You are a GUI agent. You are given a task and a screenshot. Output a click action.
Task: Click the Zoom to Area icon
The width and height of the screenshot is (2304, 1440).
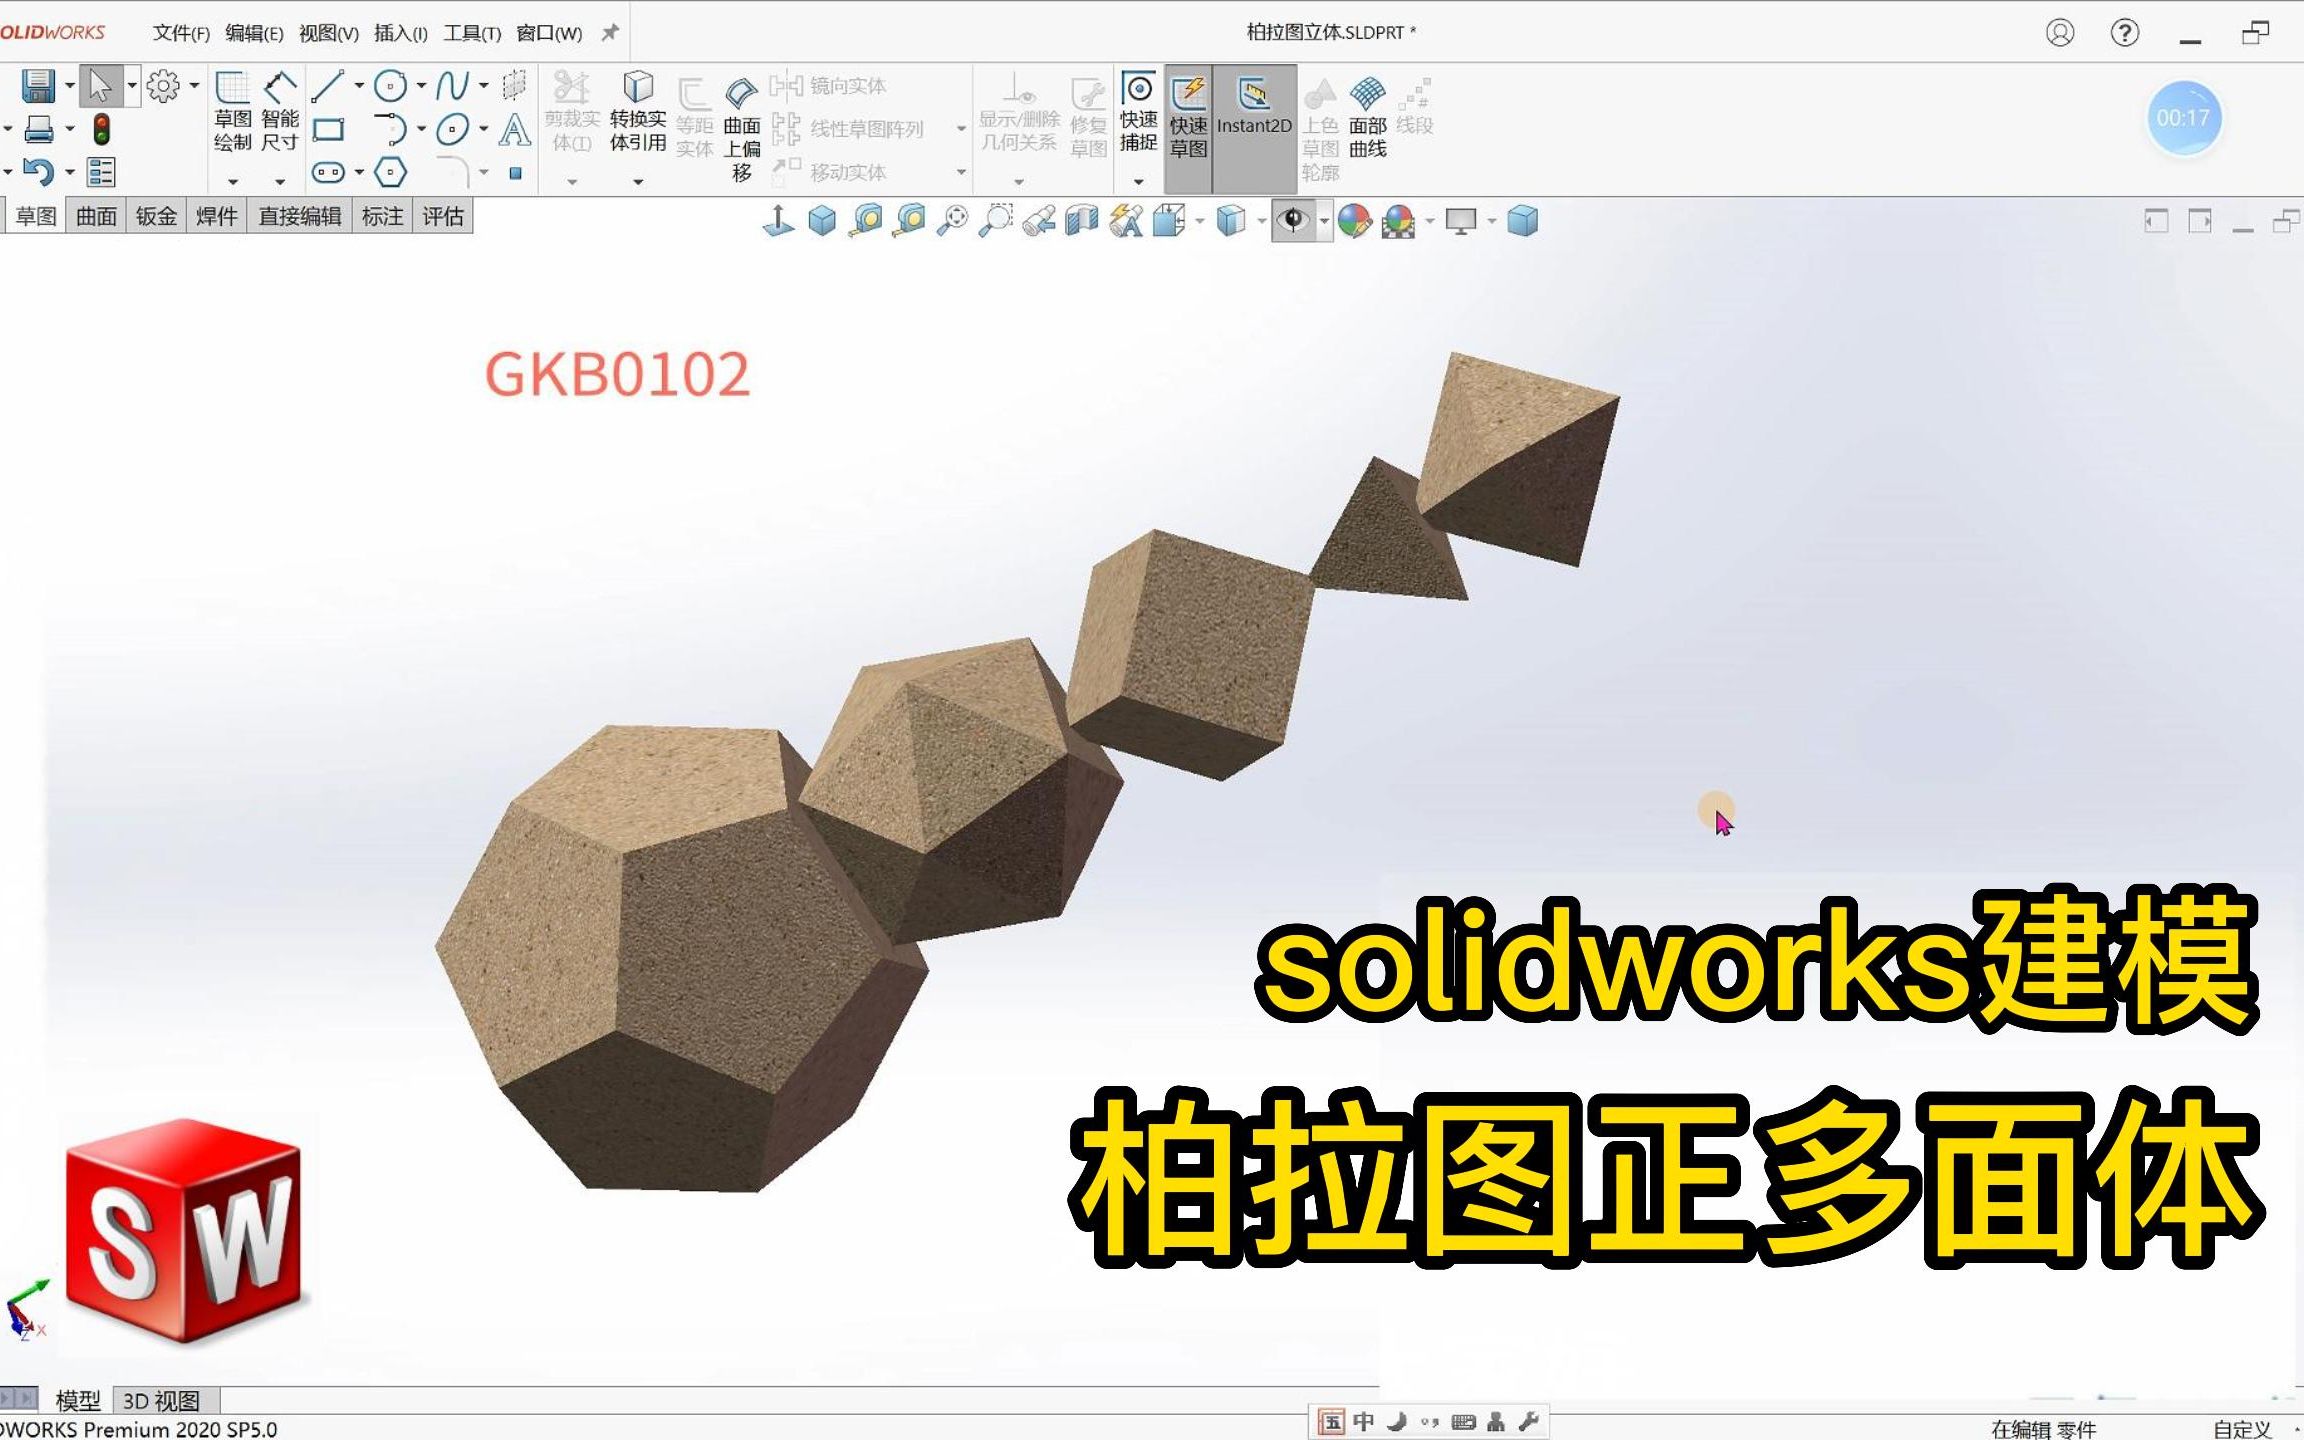995,220
